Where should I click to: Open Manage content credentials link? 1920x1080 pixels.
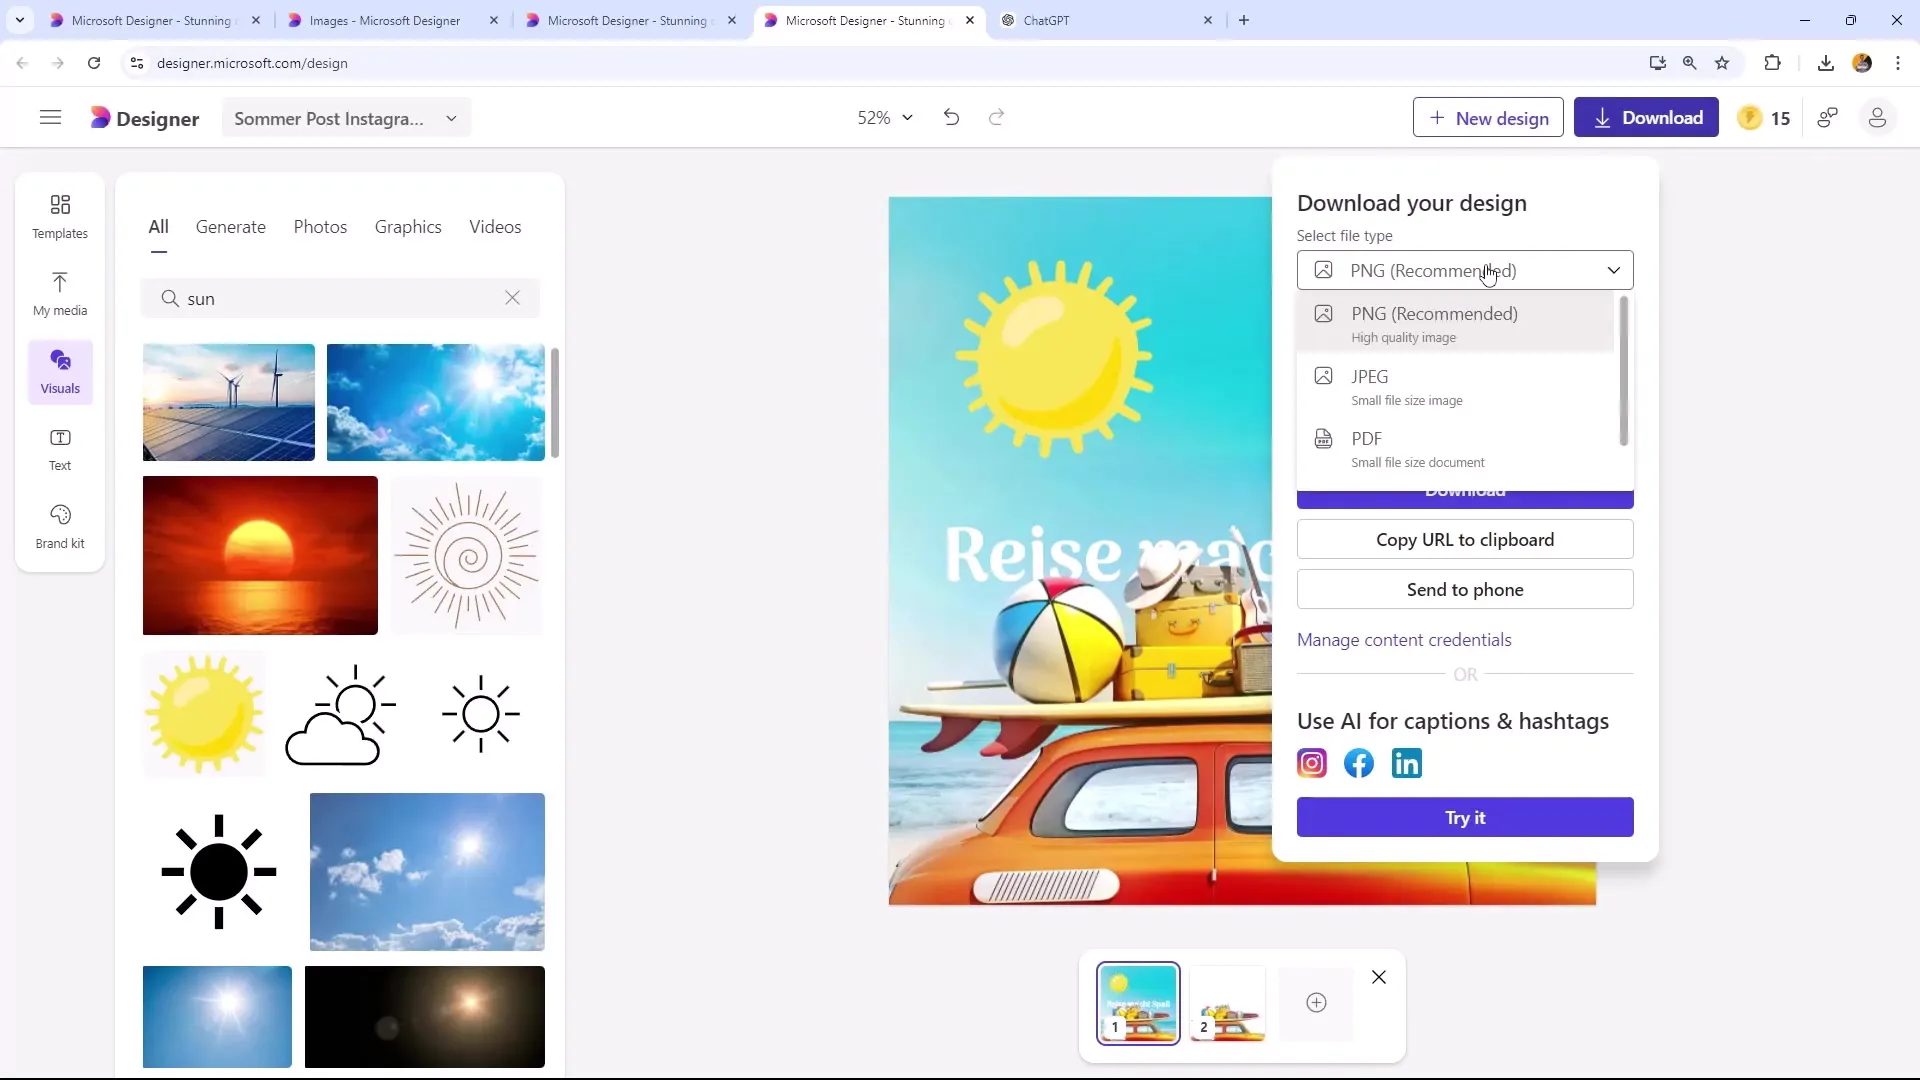pyautogui.click(x=1404, y=640)
